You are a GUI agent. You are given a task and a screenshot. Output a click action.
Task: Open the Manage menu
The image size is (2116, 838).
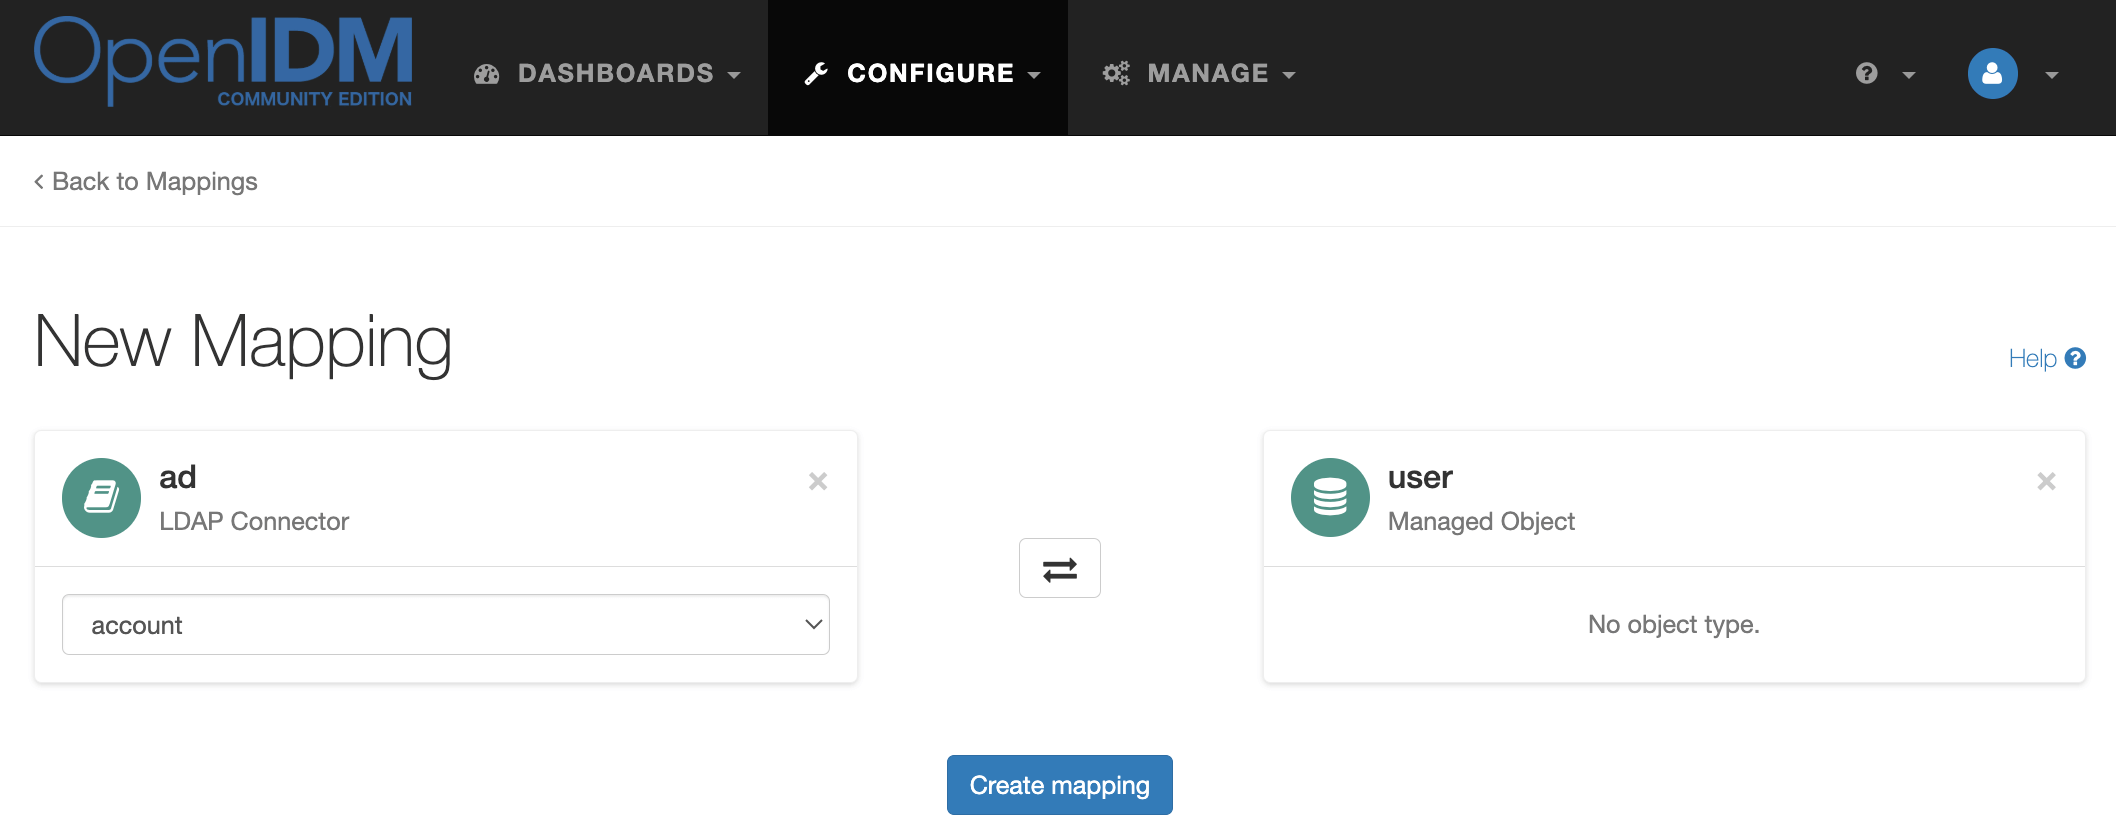click(1199, 73)
